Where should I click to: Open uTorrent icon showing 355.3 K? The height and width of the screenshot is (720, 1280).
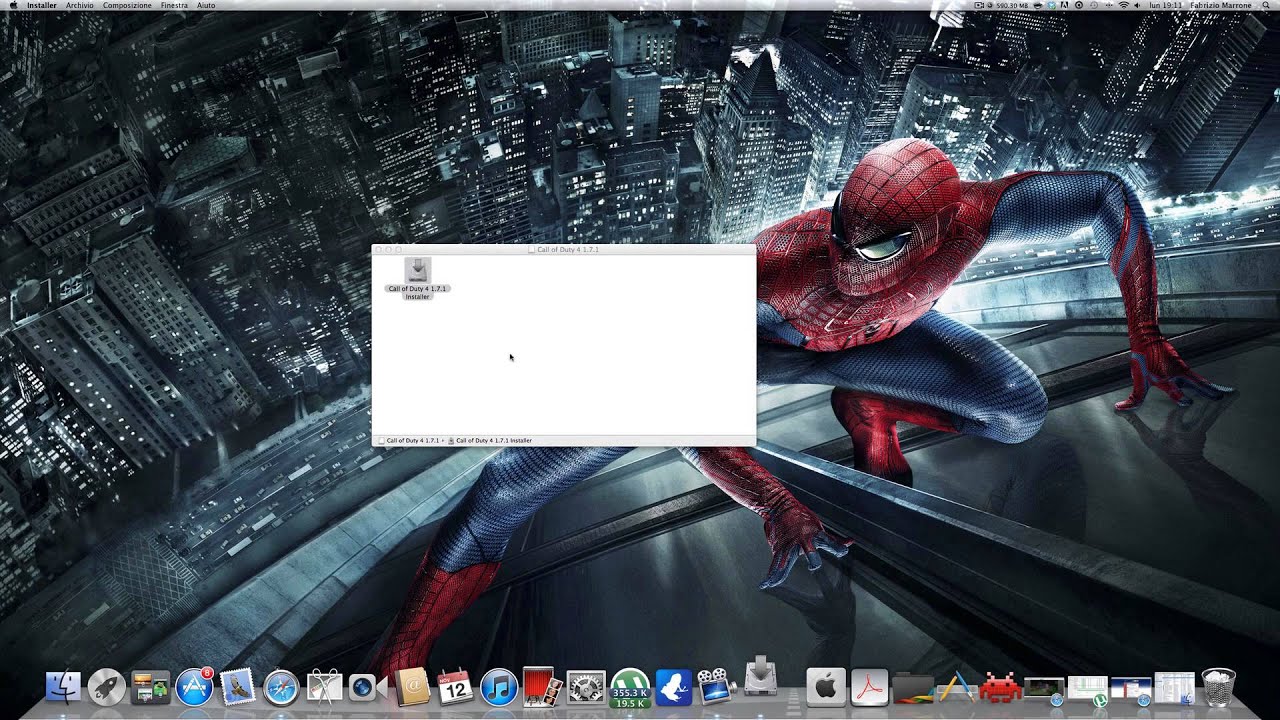630,688
